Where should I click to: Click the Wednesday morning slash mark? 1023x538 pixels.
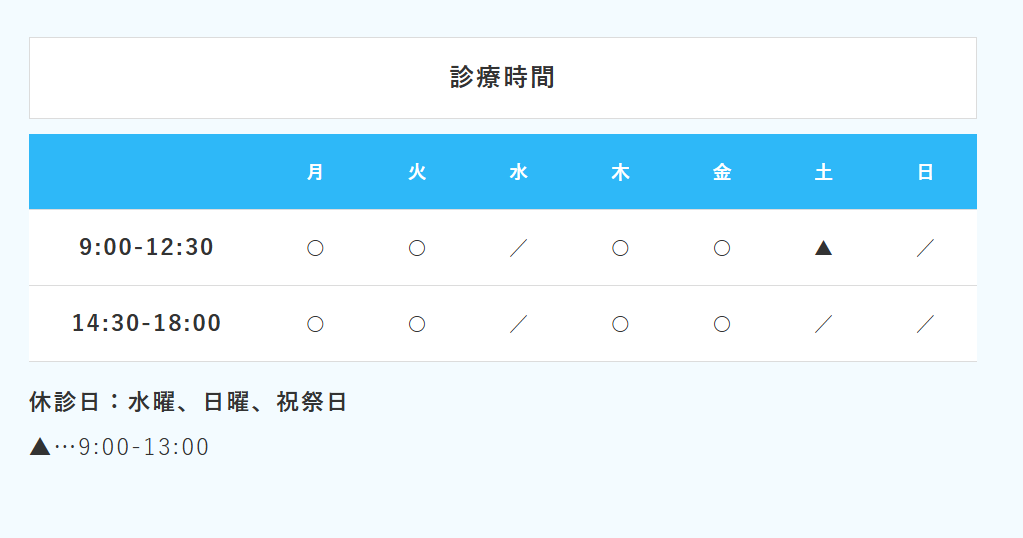518,248
